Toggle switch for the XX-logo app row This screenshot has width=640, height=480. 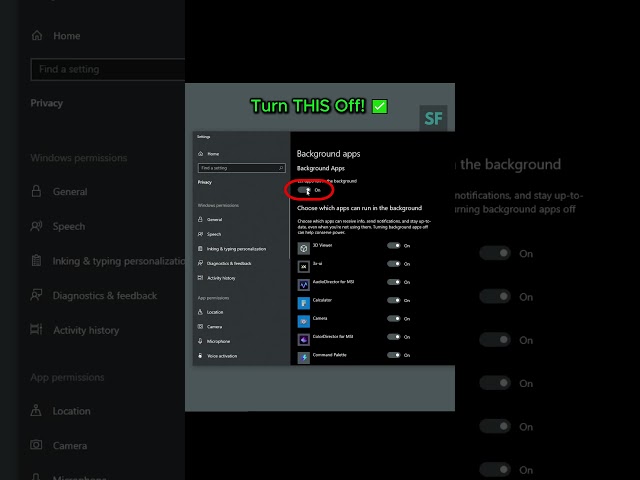click(x=394, y=264)
